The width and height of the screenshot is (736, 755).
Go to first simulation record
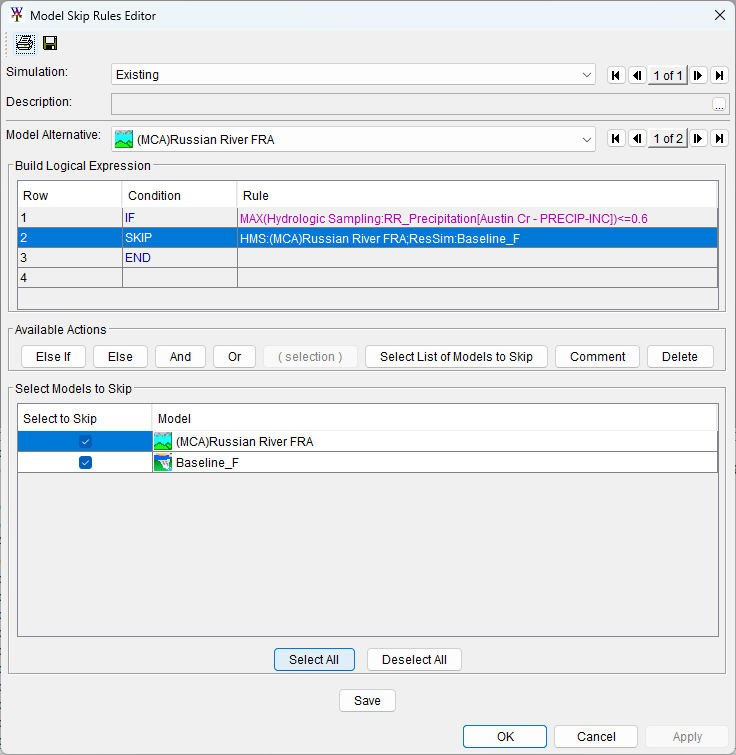click(x=616, y=75)
